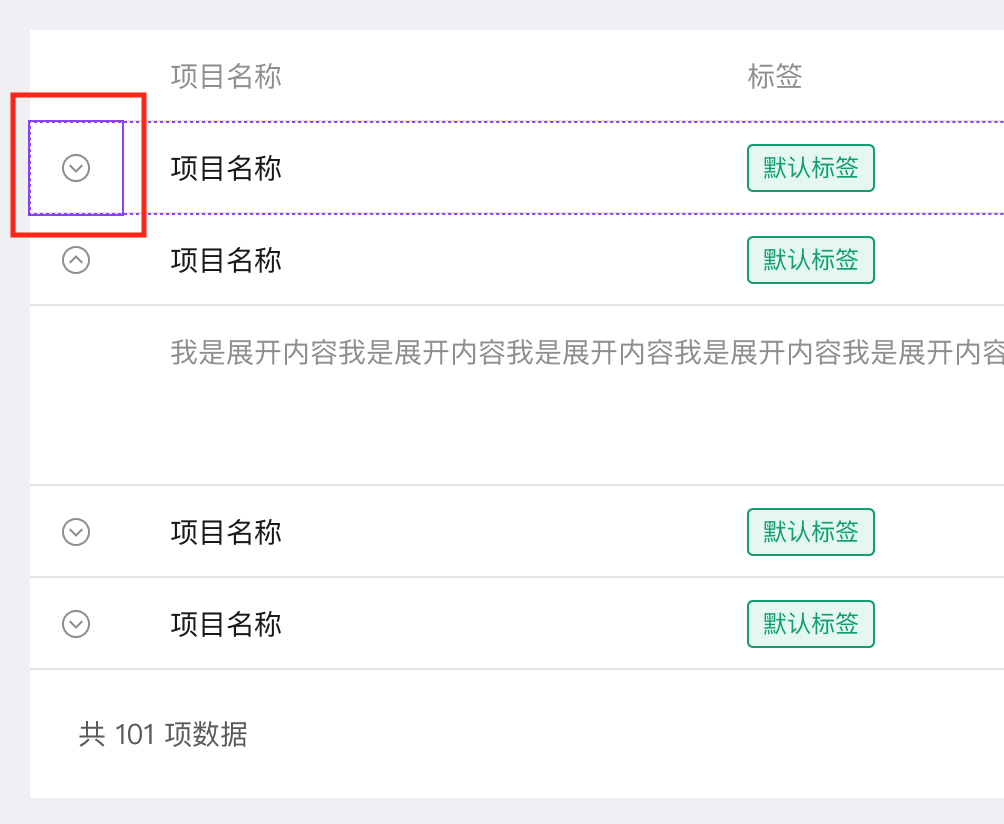Click the 标签 column header
Screen dimensions: 1004x824
[773, 76]
